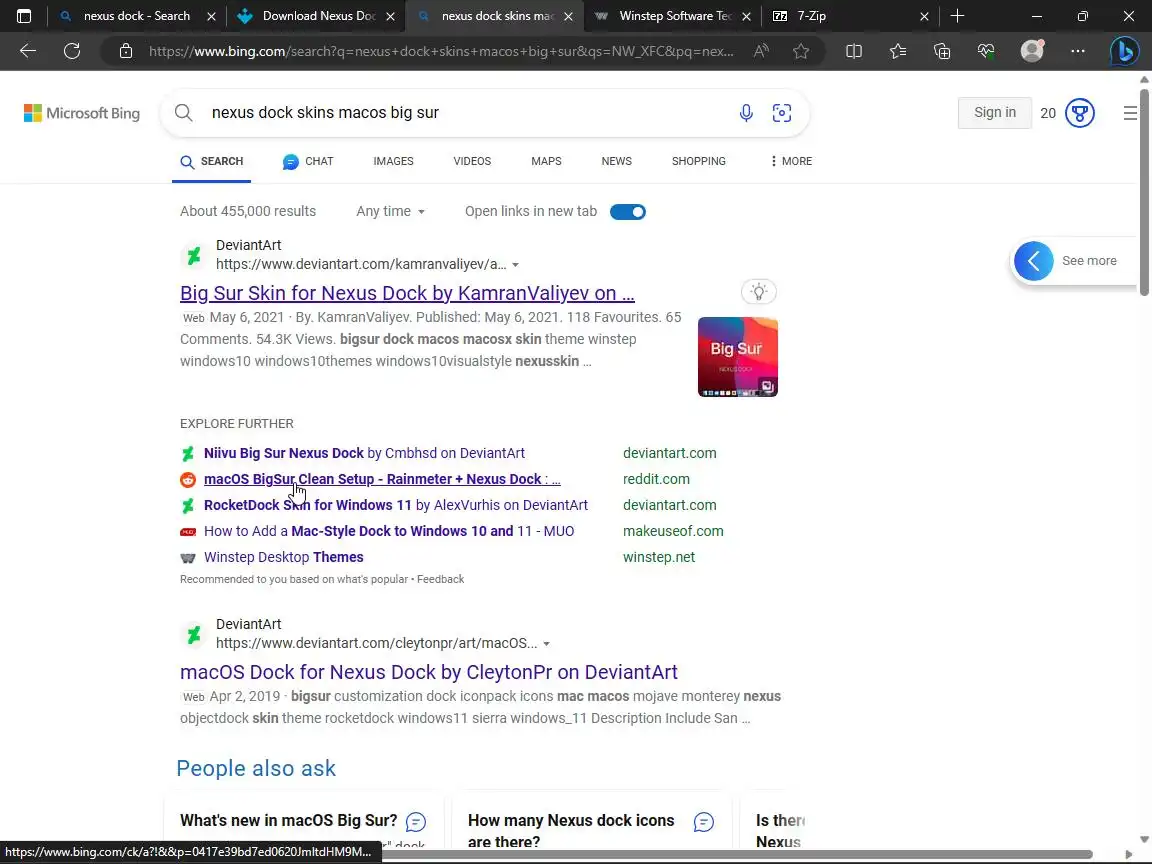Go to Microsoft Bing logo home
Viewport: 1152px width, 864px height.
coord(82,113)
